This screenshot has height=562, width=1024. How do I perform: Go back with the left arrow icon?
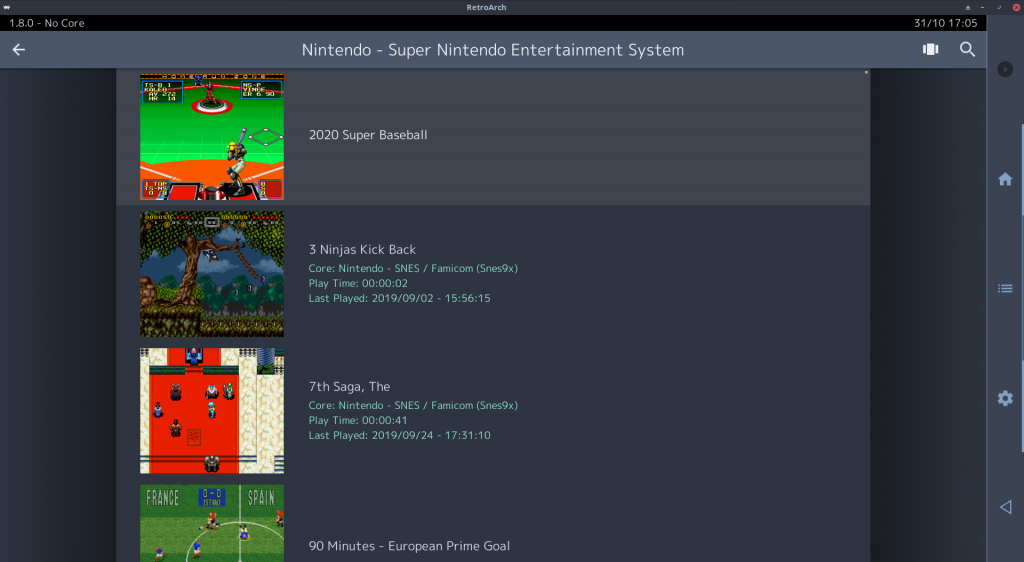[x=18, y=50]
